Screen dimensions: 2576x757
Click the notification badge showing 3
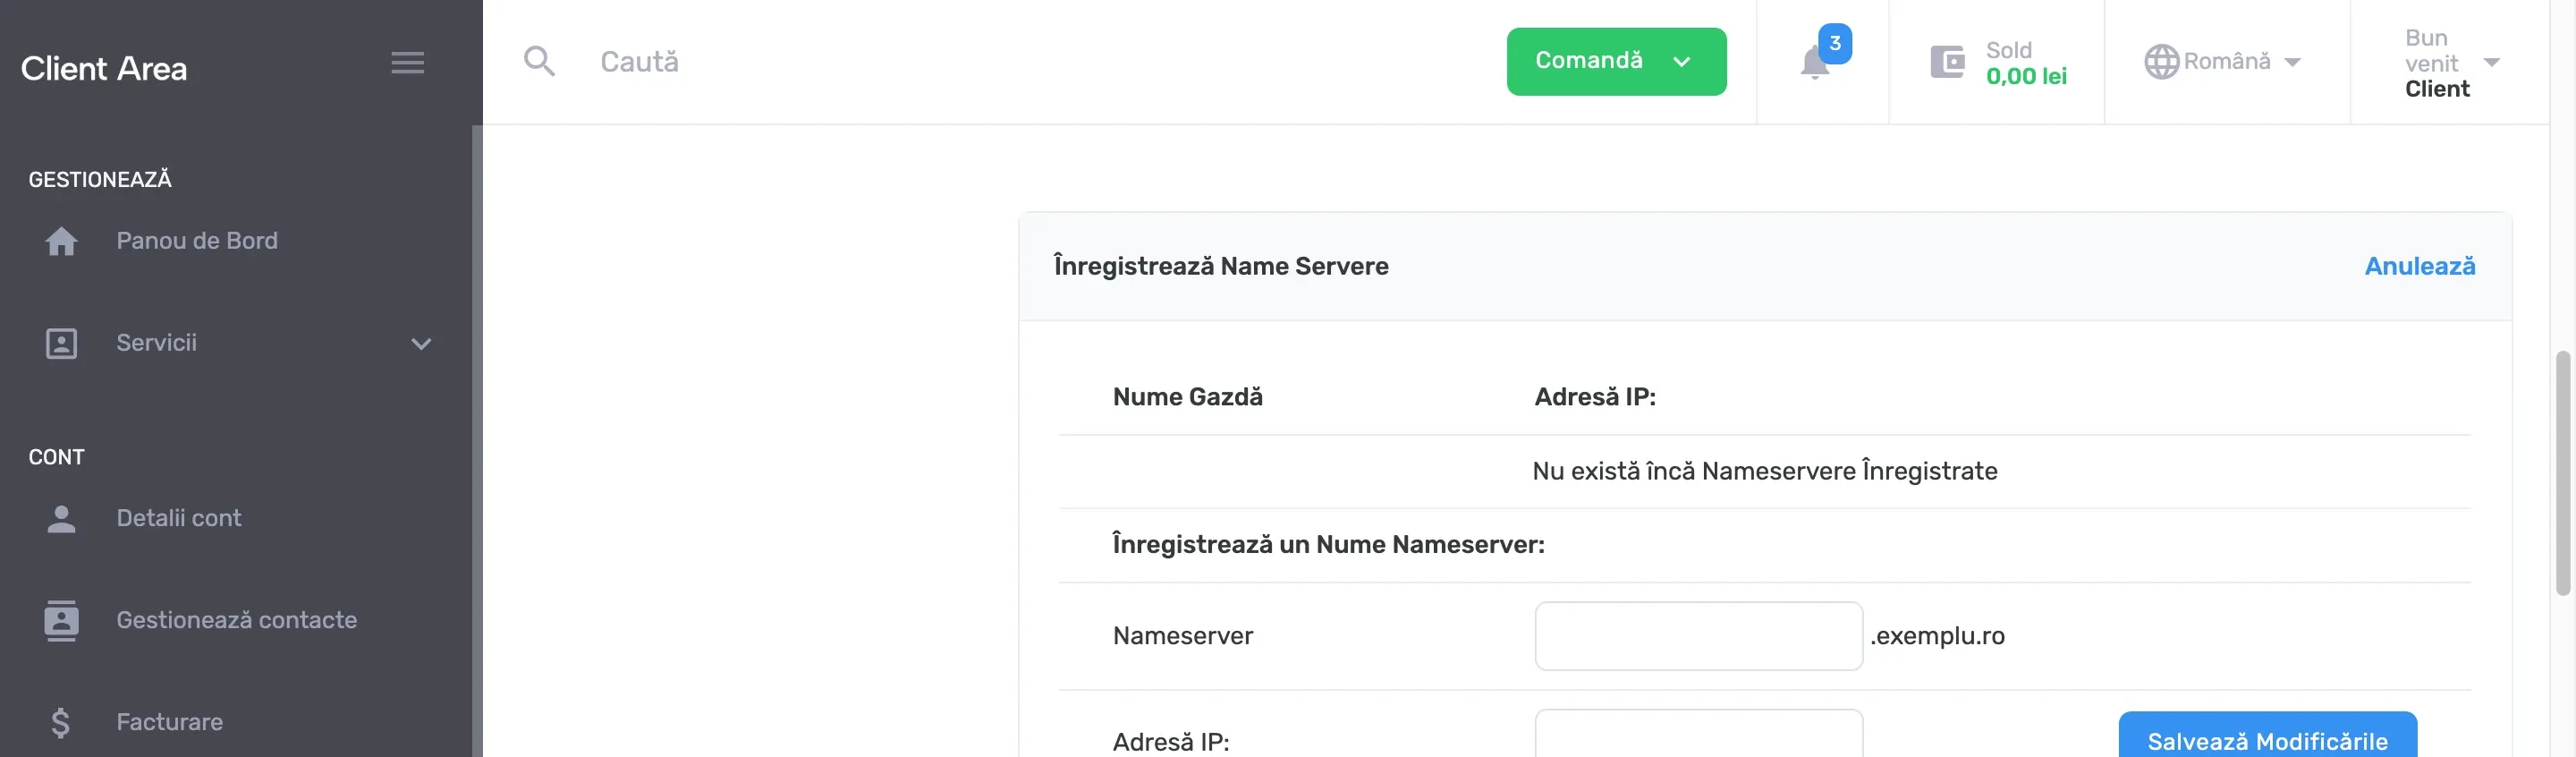pos(1835,43)
